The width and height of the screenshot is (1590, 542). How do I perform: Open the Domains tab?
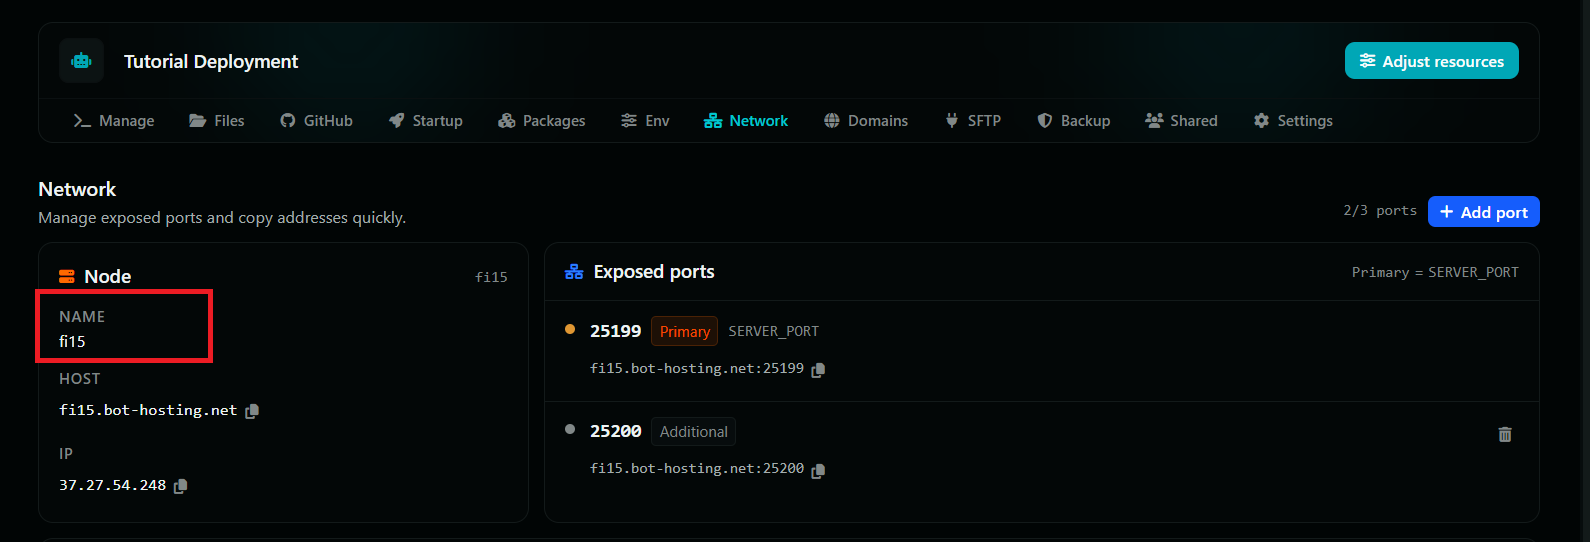tap(866, 121)
